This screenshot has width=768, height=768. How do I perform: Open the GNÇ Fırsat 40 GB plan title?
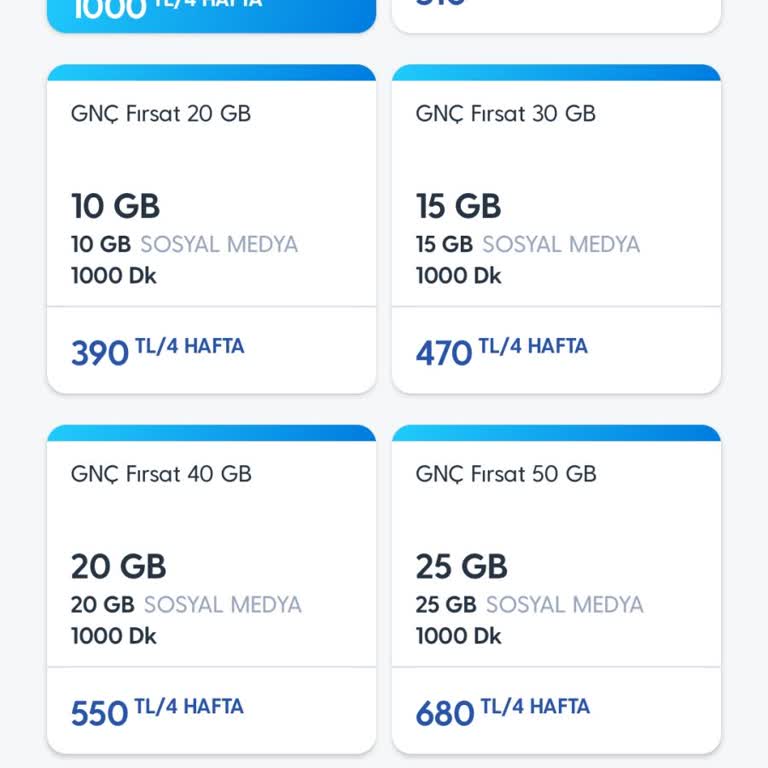tap(161, 473)
